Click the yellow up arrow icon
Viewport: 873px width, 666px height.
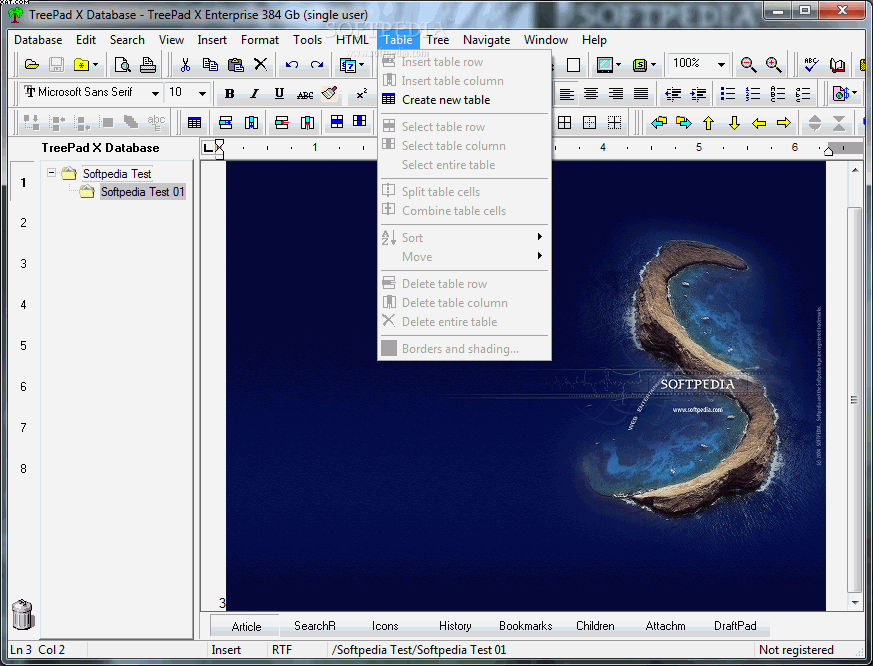coord(708,123)
